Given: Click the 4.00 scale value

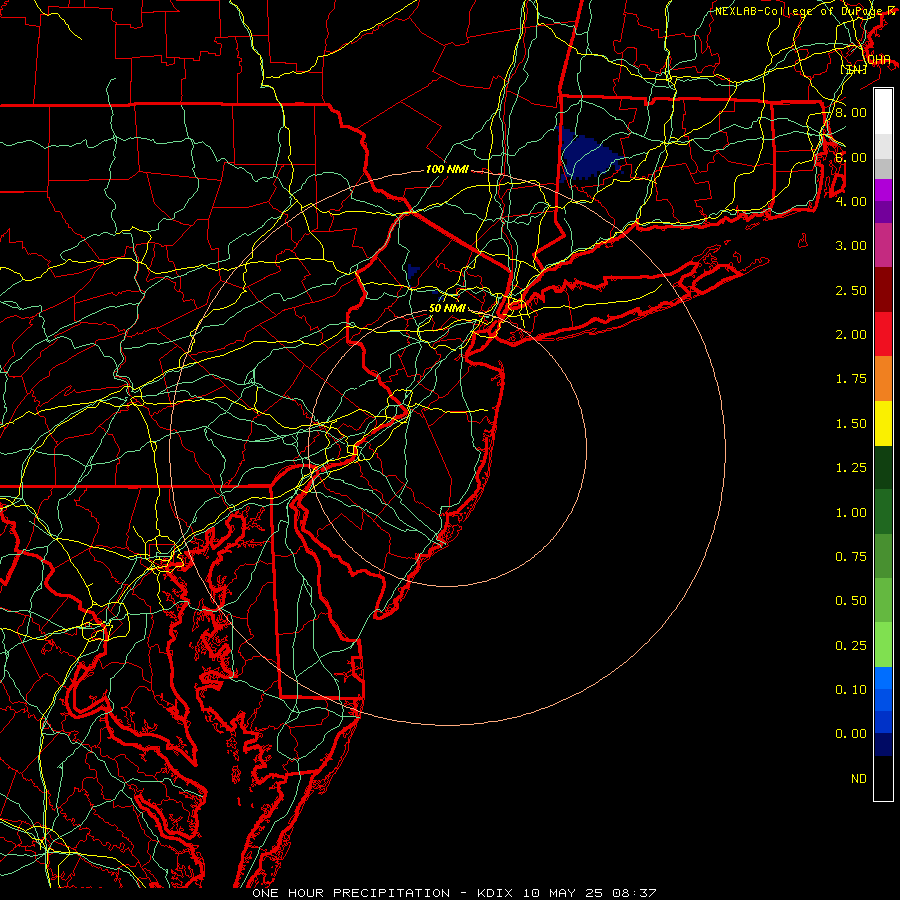Looking at the screenshot, I should tap(851, 201).
